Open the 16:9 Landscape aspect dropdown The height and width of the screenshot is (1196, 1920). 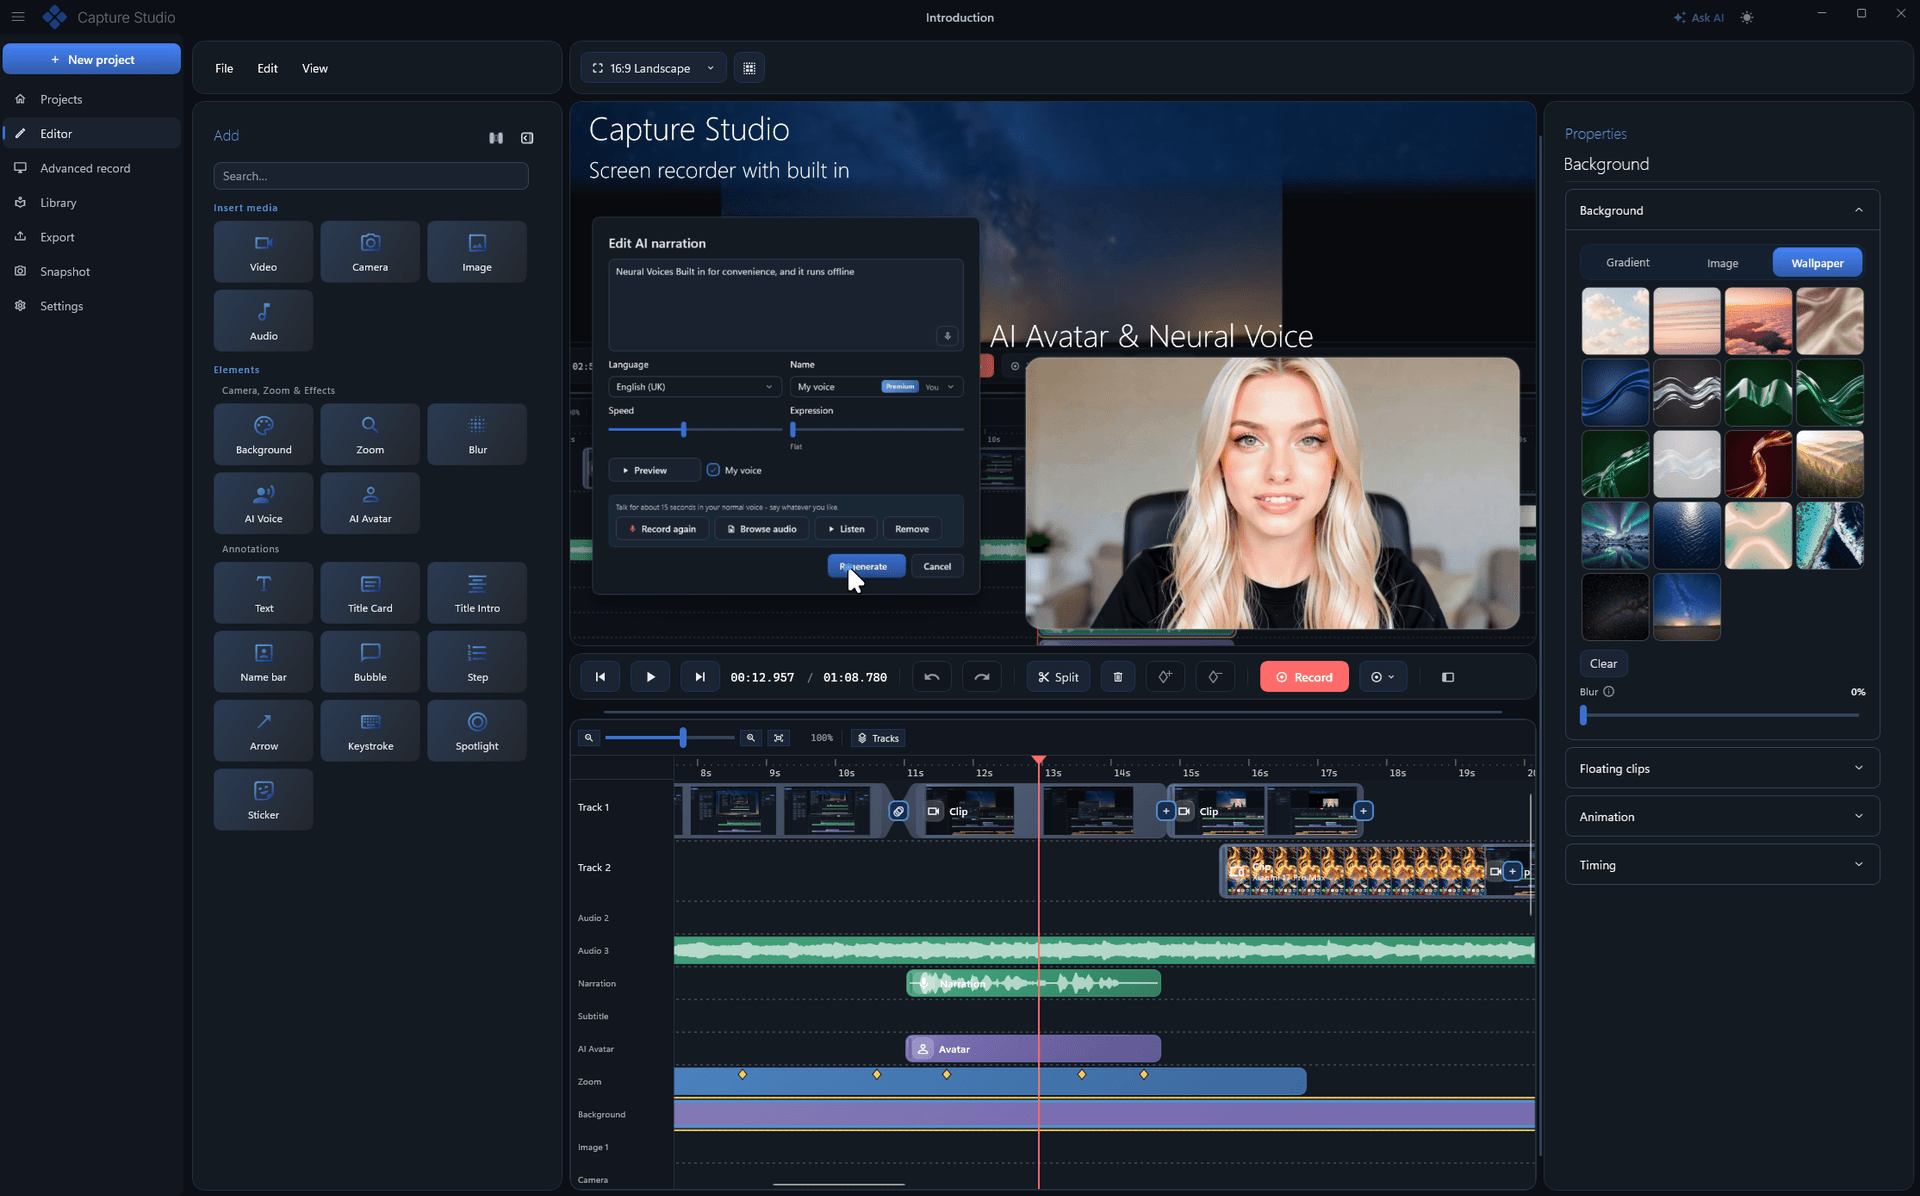[x=653, y=68]
